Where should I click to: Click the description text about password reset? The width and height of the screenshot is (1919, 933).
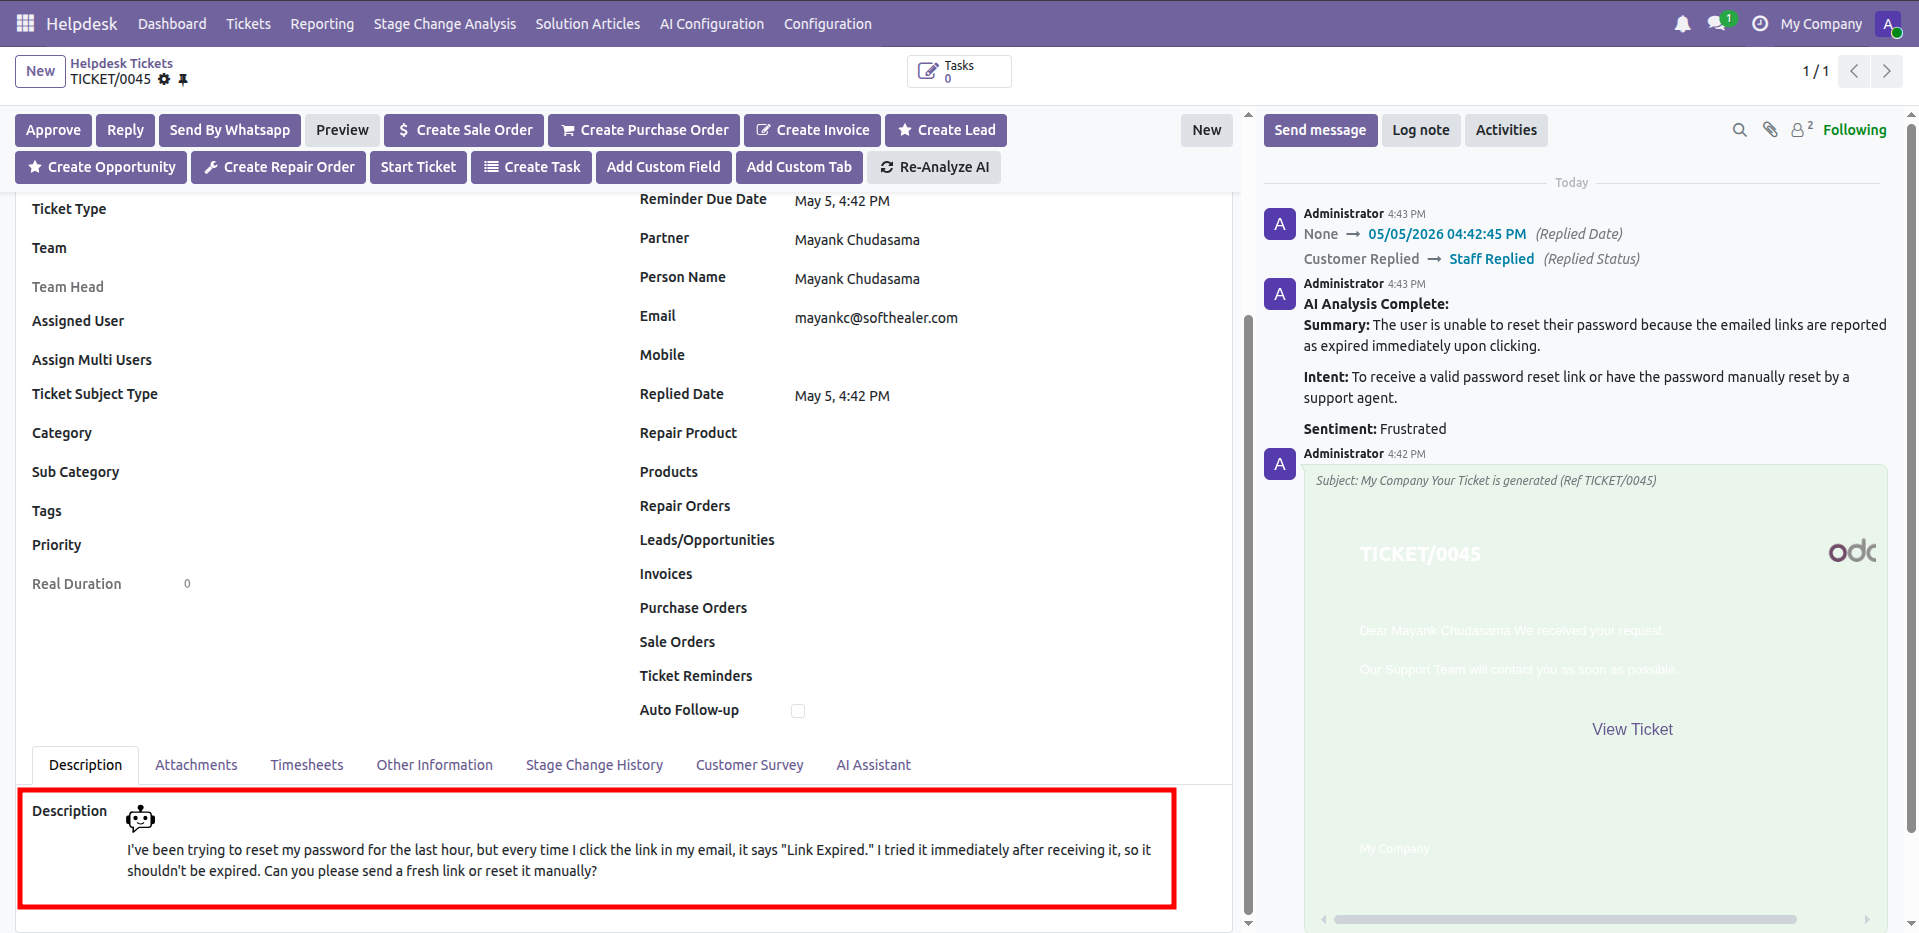[x=639, y=860]
